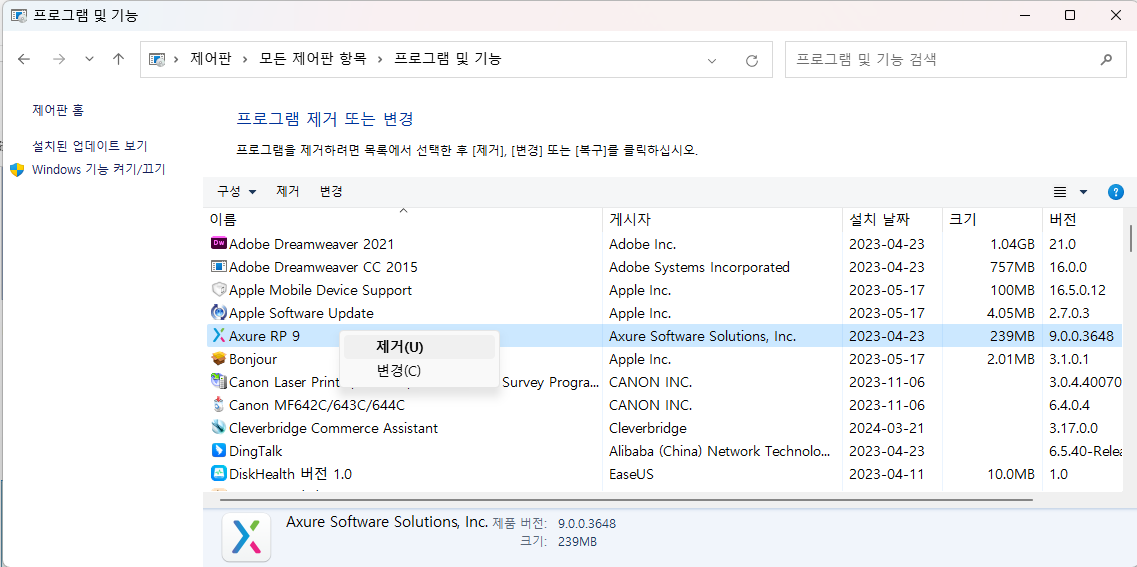The height and width of the screenshot is (567, 1137).
Task: Click the Adobe Dreamweaver 2021 Dw icon
Action: click(x=218, y=244)
